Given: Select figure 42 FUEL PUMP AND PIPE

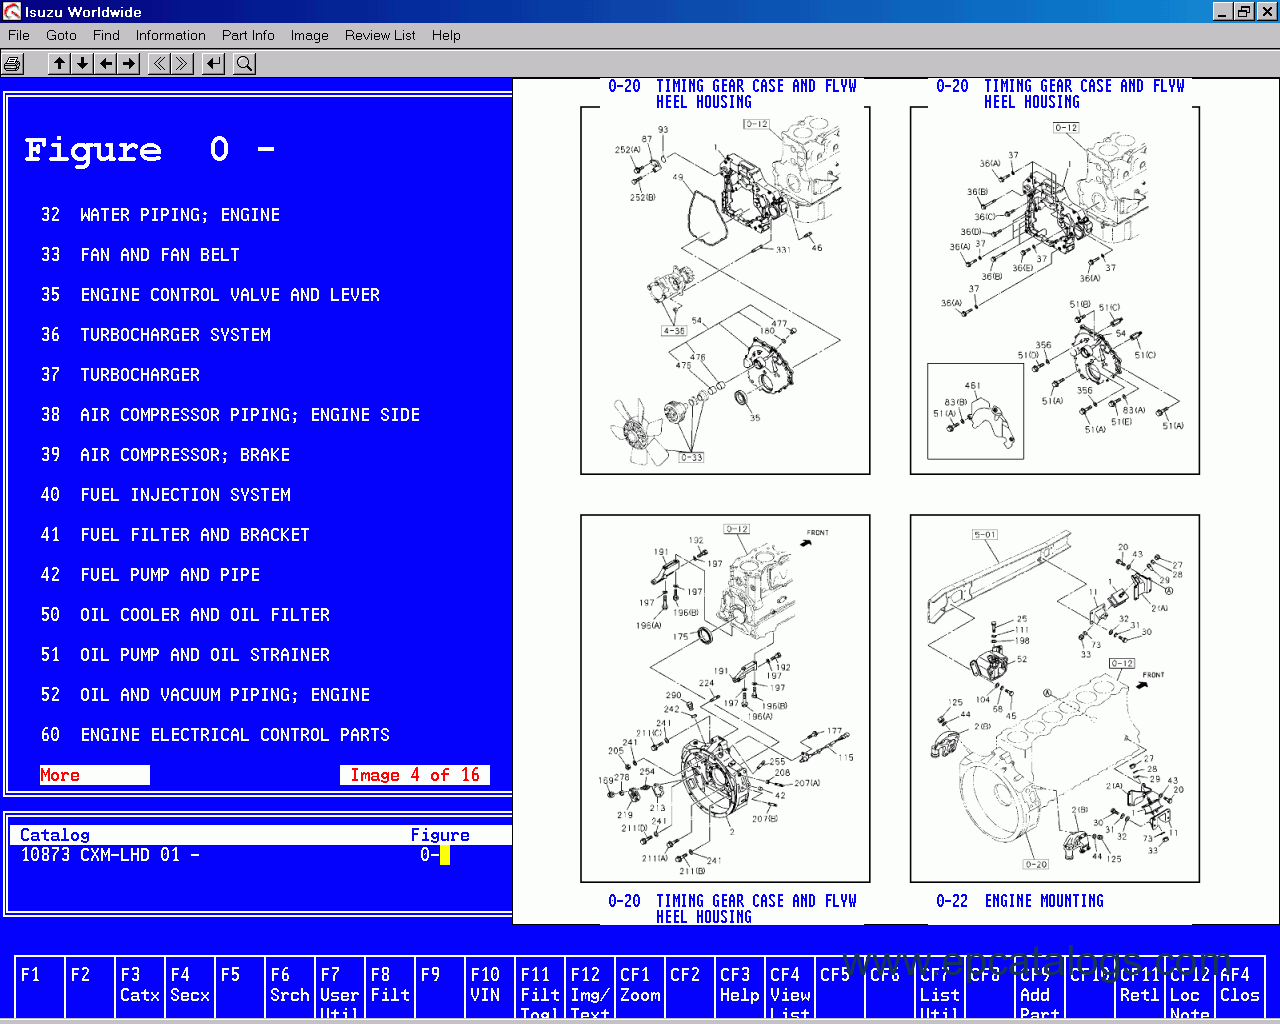Looking at the screenshot, I should 150,575.
